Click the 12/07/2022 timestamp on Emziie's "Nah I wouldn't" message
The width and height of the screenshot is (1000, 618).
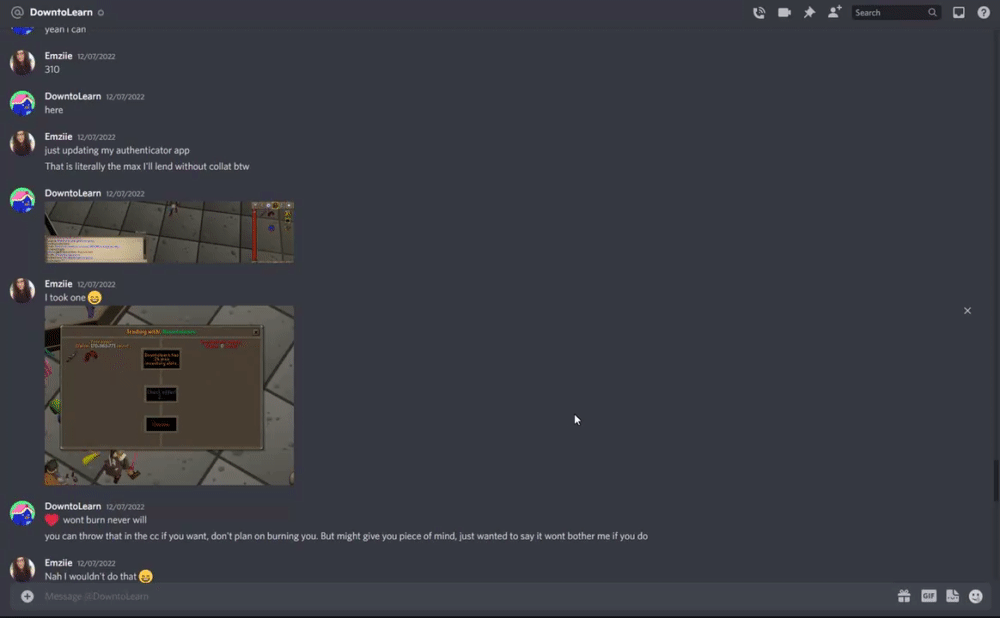[96, 563]
